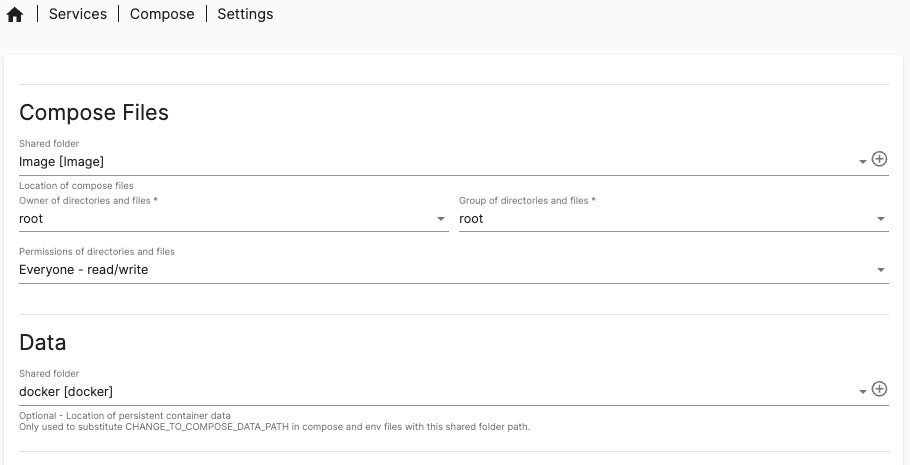Click the arrow next to owner root
Image resolution: width=910 pixels, height=465 pixels.
coord(441,219)
